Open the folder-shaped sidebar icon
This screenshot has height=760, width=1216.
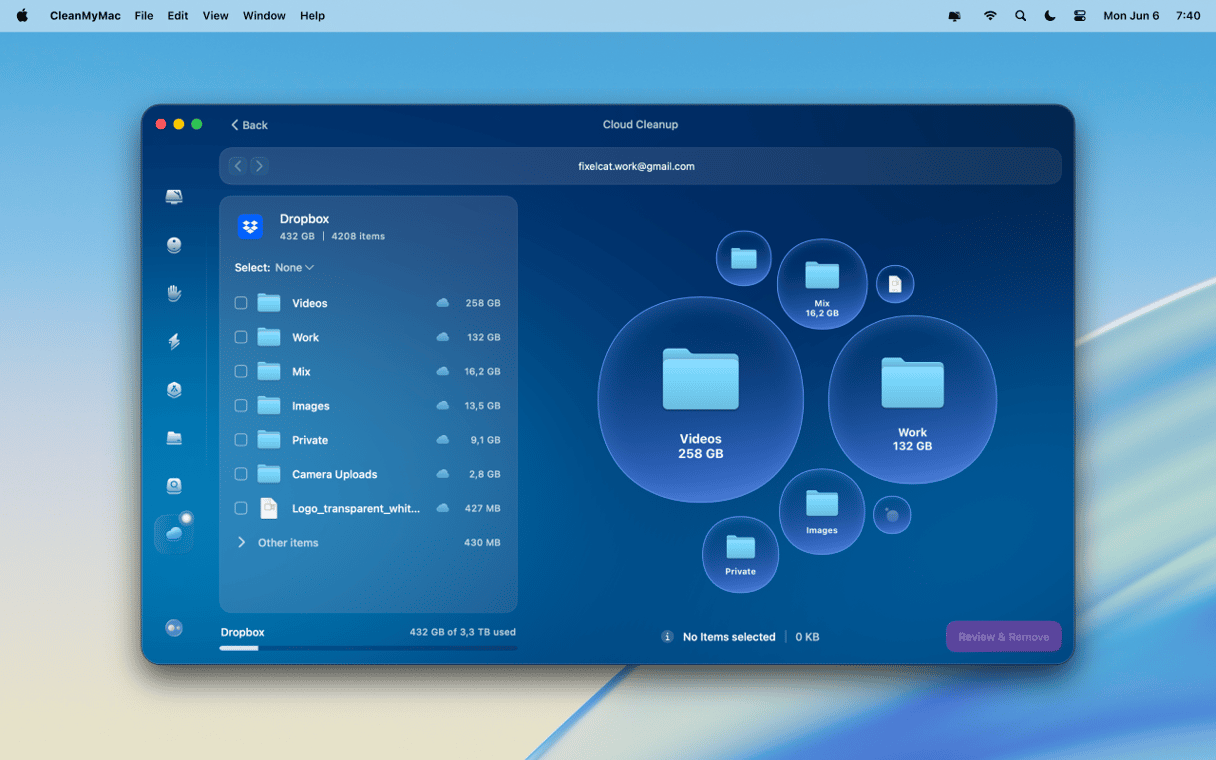click(x=174, y=438)
